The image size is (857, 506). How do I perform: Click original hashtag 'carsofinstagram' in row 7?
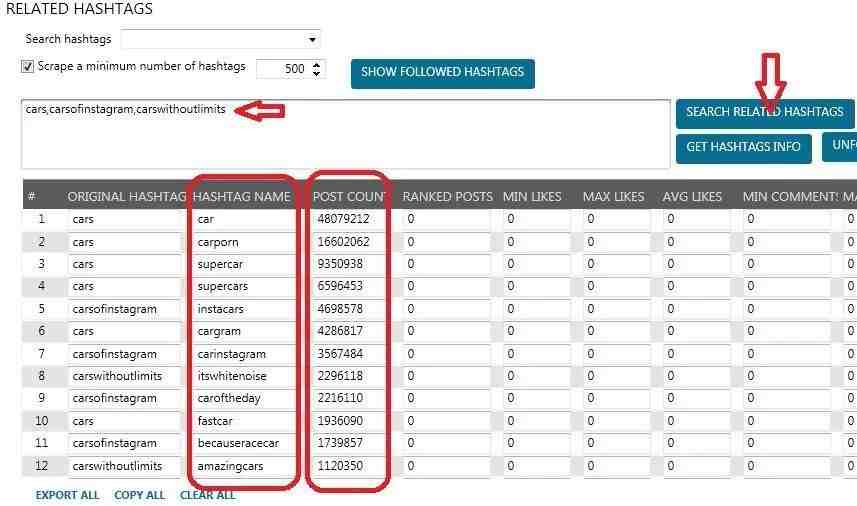point(125,354)
